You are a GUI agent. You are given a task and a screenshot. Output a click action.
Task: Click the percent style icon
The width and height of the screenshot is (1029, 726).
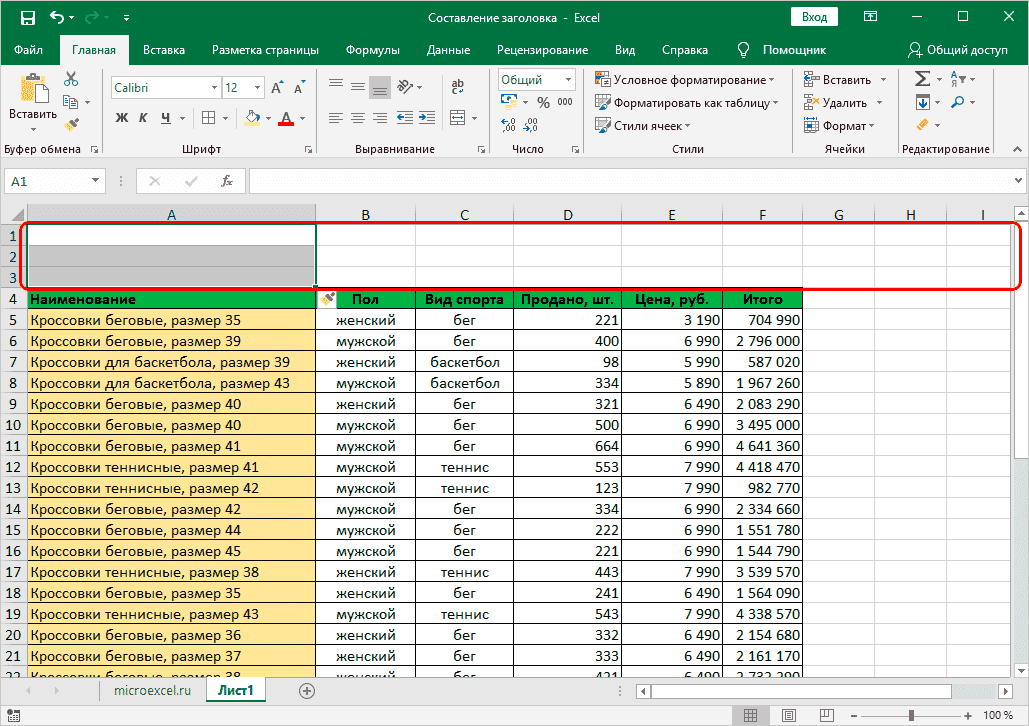pos(543,102)
